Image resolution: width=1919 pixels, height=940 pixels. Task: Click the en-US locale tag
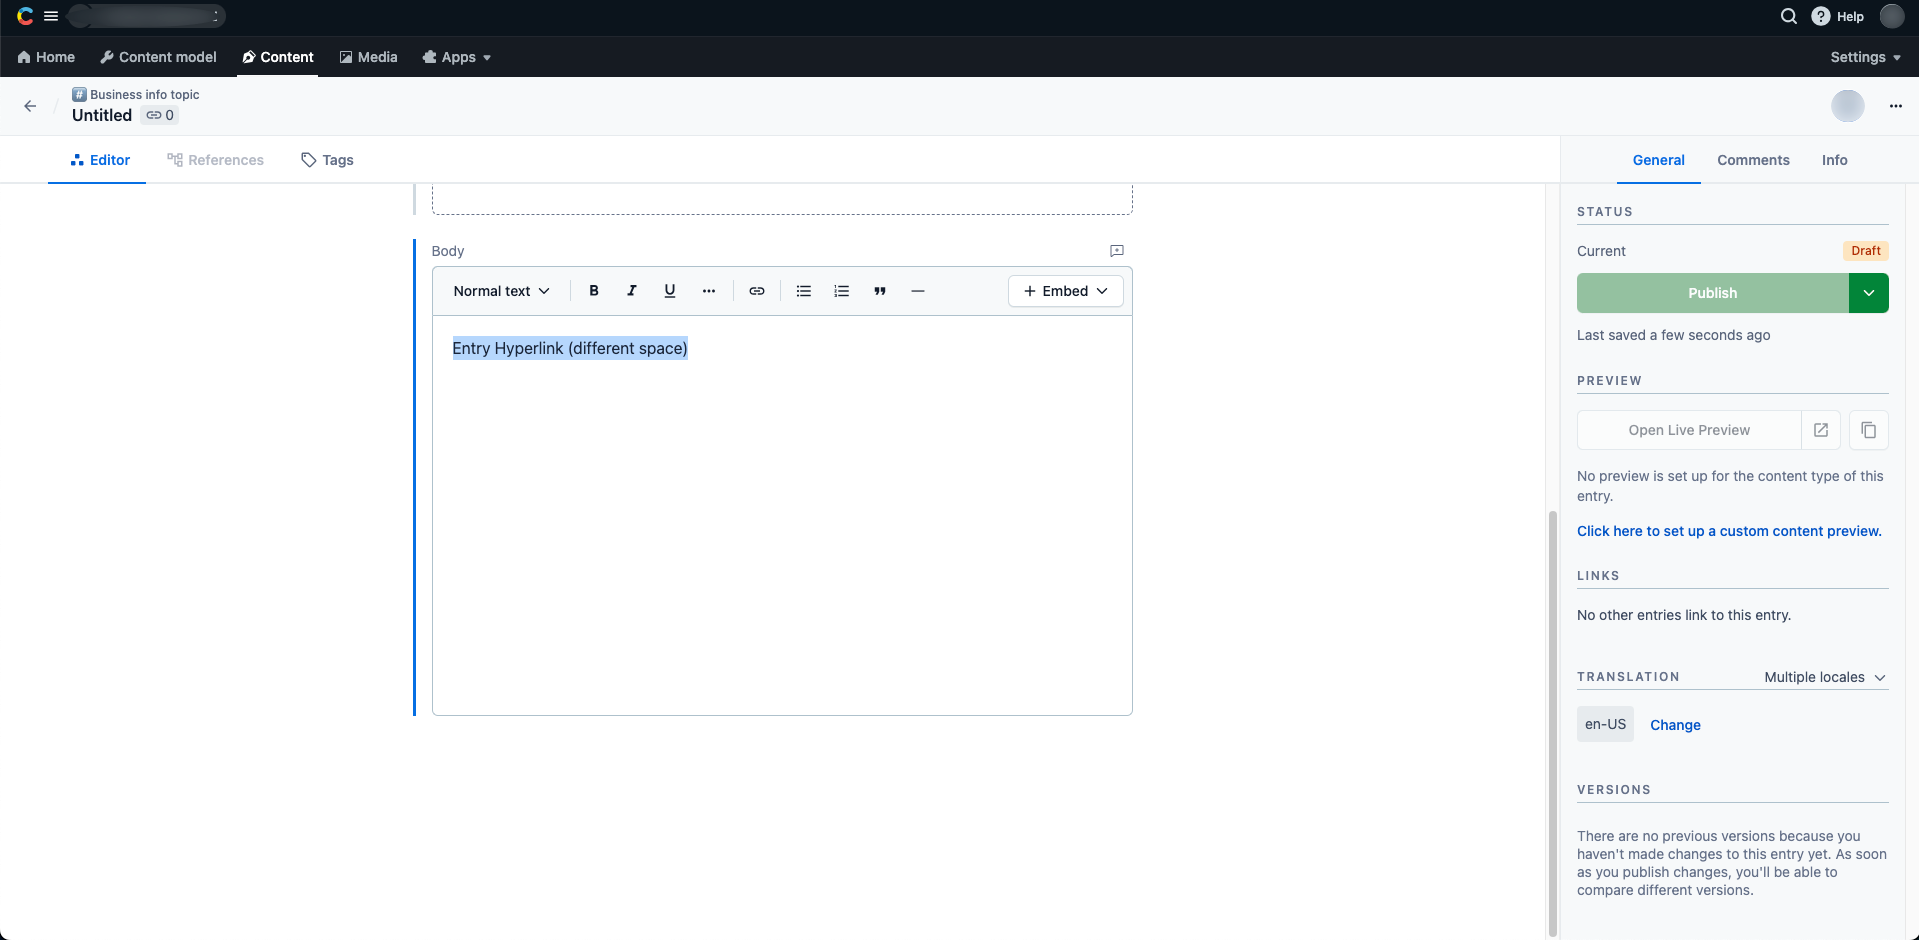coord(1605,724)
